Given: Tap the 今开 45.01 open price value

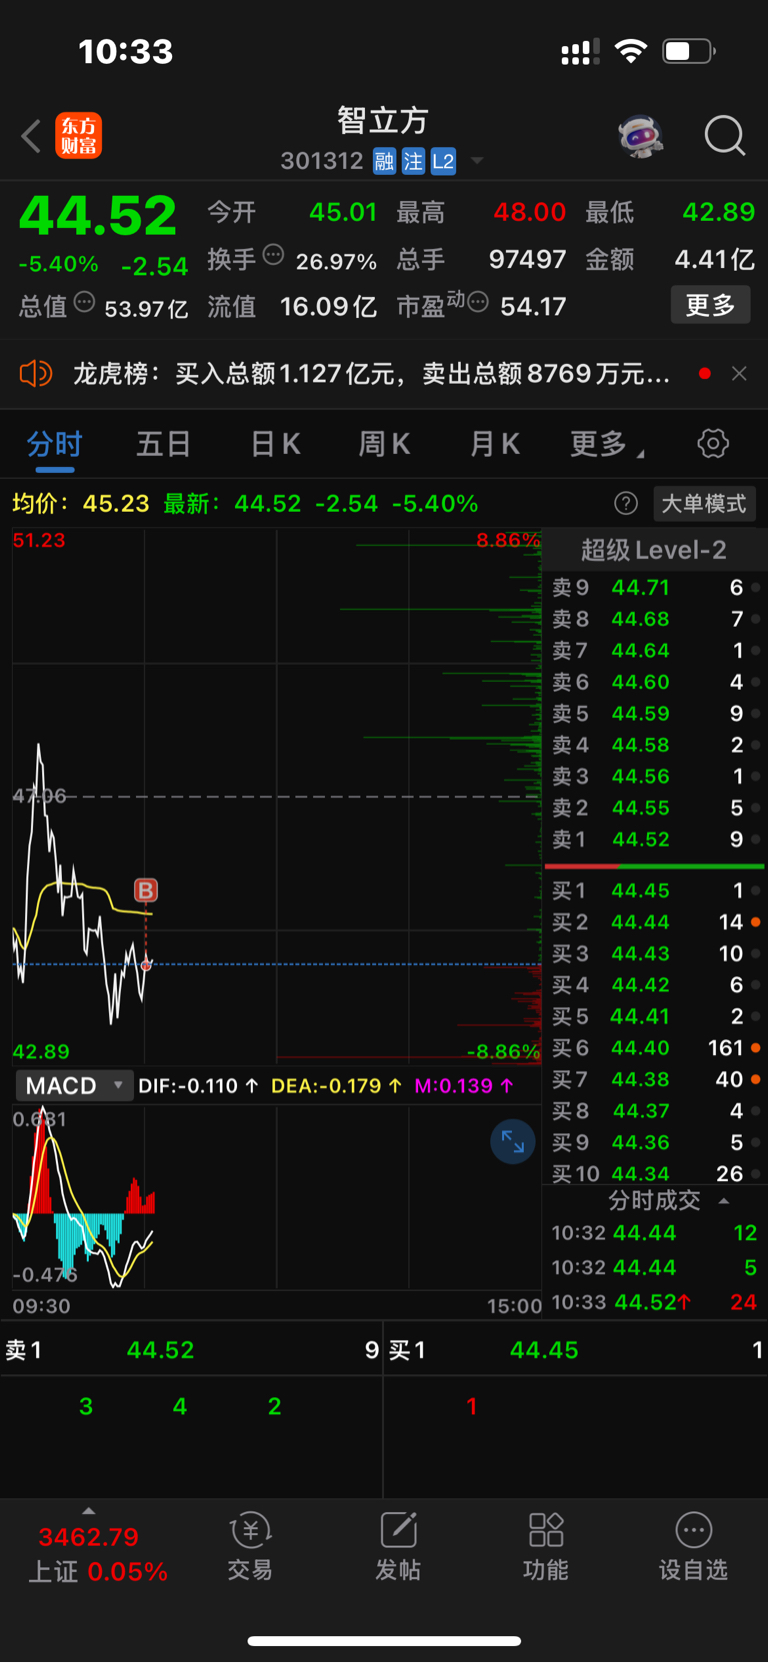Looking at the screenshot, I should (343, 212).
